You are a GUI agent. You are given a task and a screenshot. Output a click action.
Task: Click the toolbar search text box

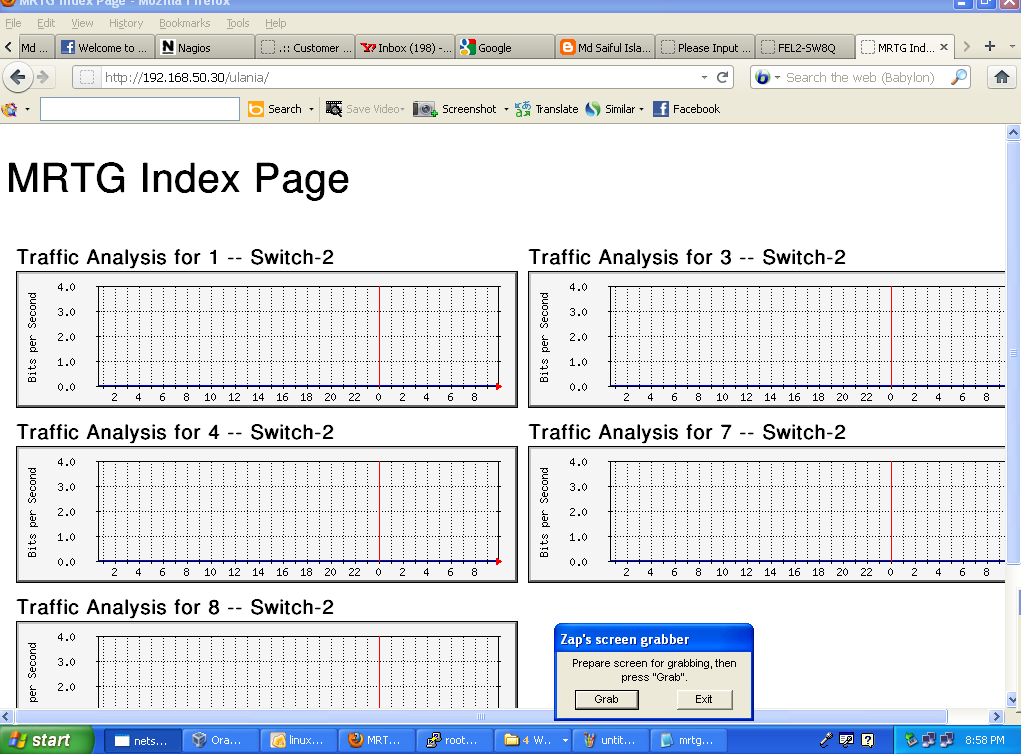(x=140, y=109)
